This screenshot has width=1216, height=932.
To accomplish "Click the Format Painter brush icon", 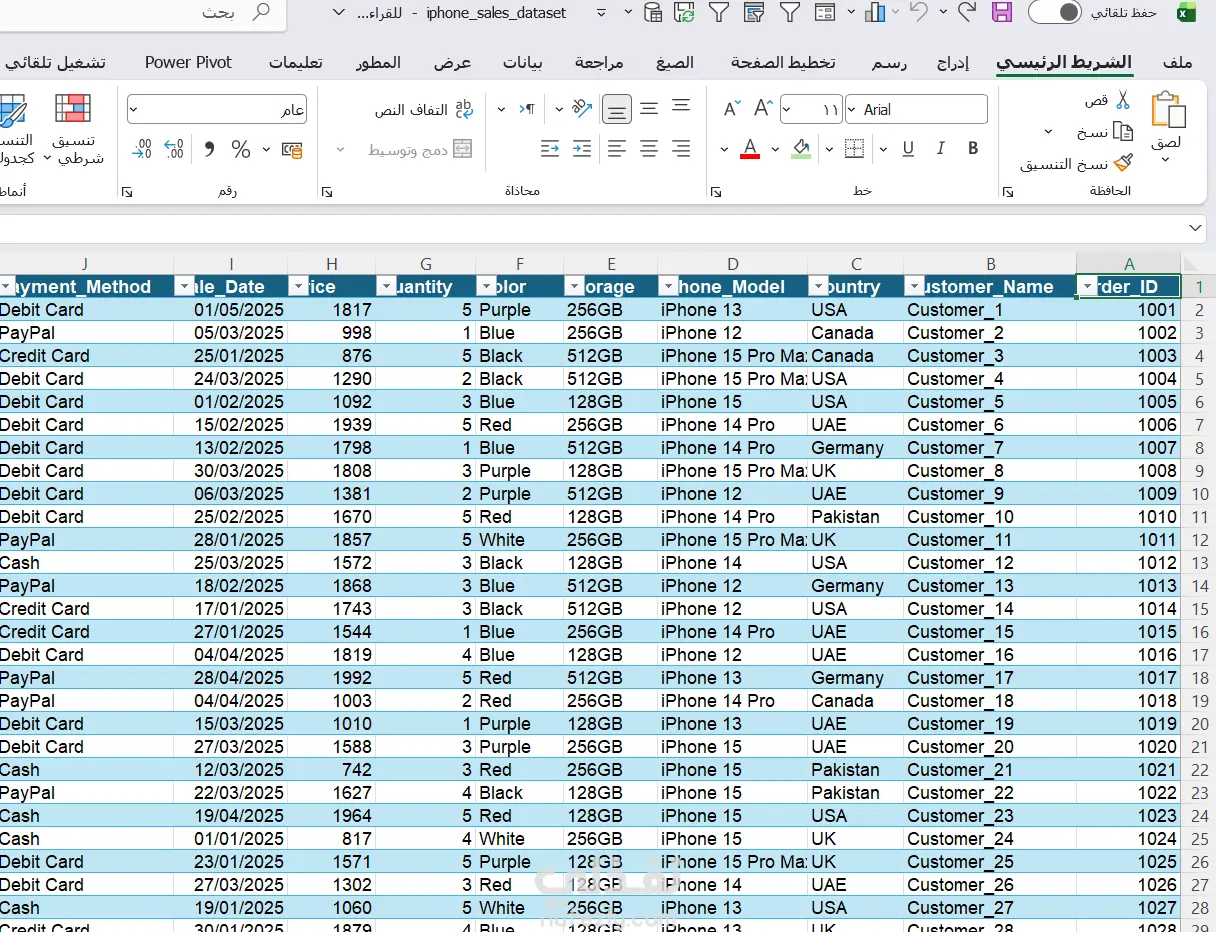I will click(1124, 163).
